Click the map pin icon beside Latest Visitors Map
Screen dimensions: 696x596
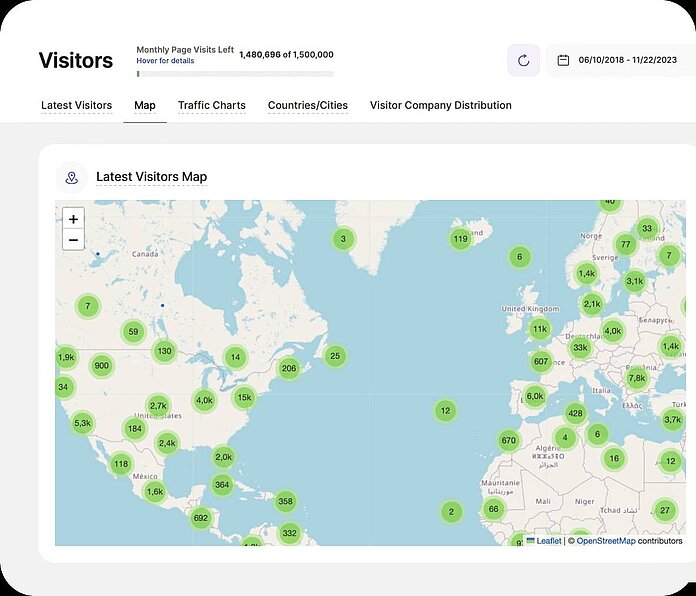[71, 177]
